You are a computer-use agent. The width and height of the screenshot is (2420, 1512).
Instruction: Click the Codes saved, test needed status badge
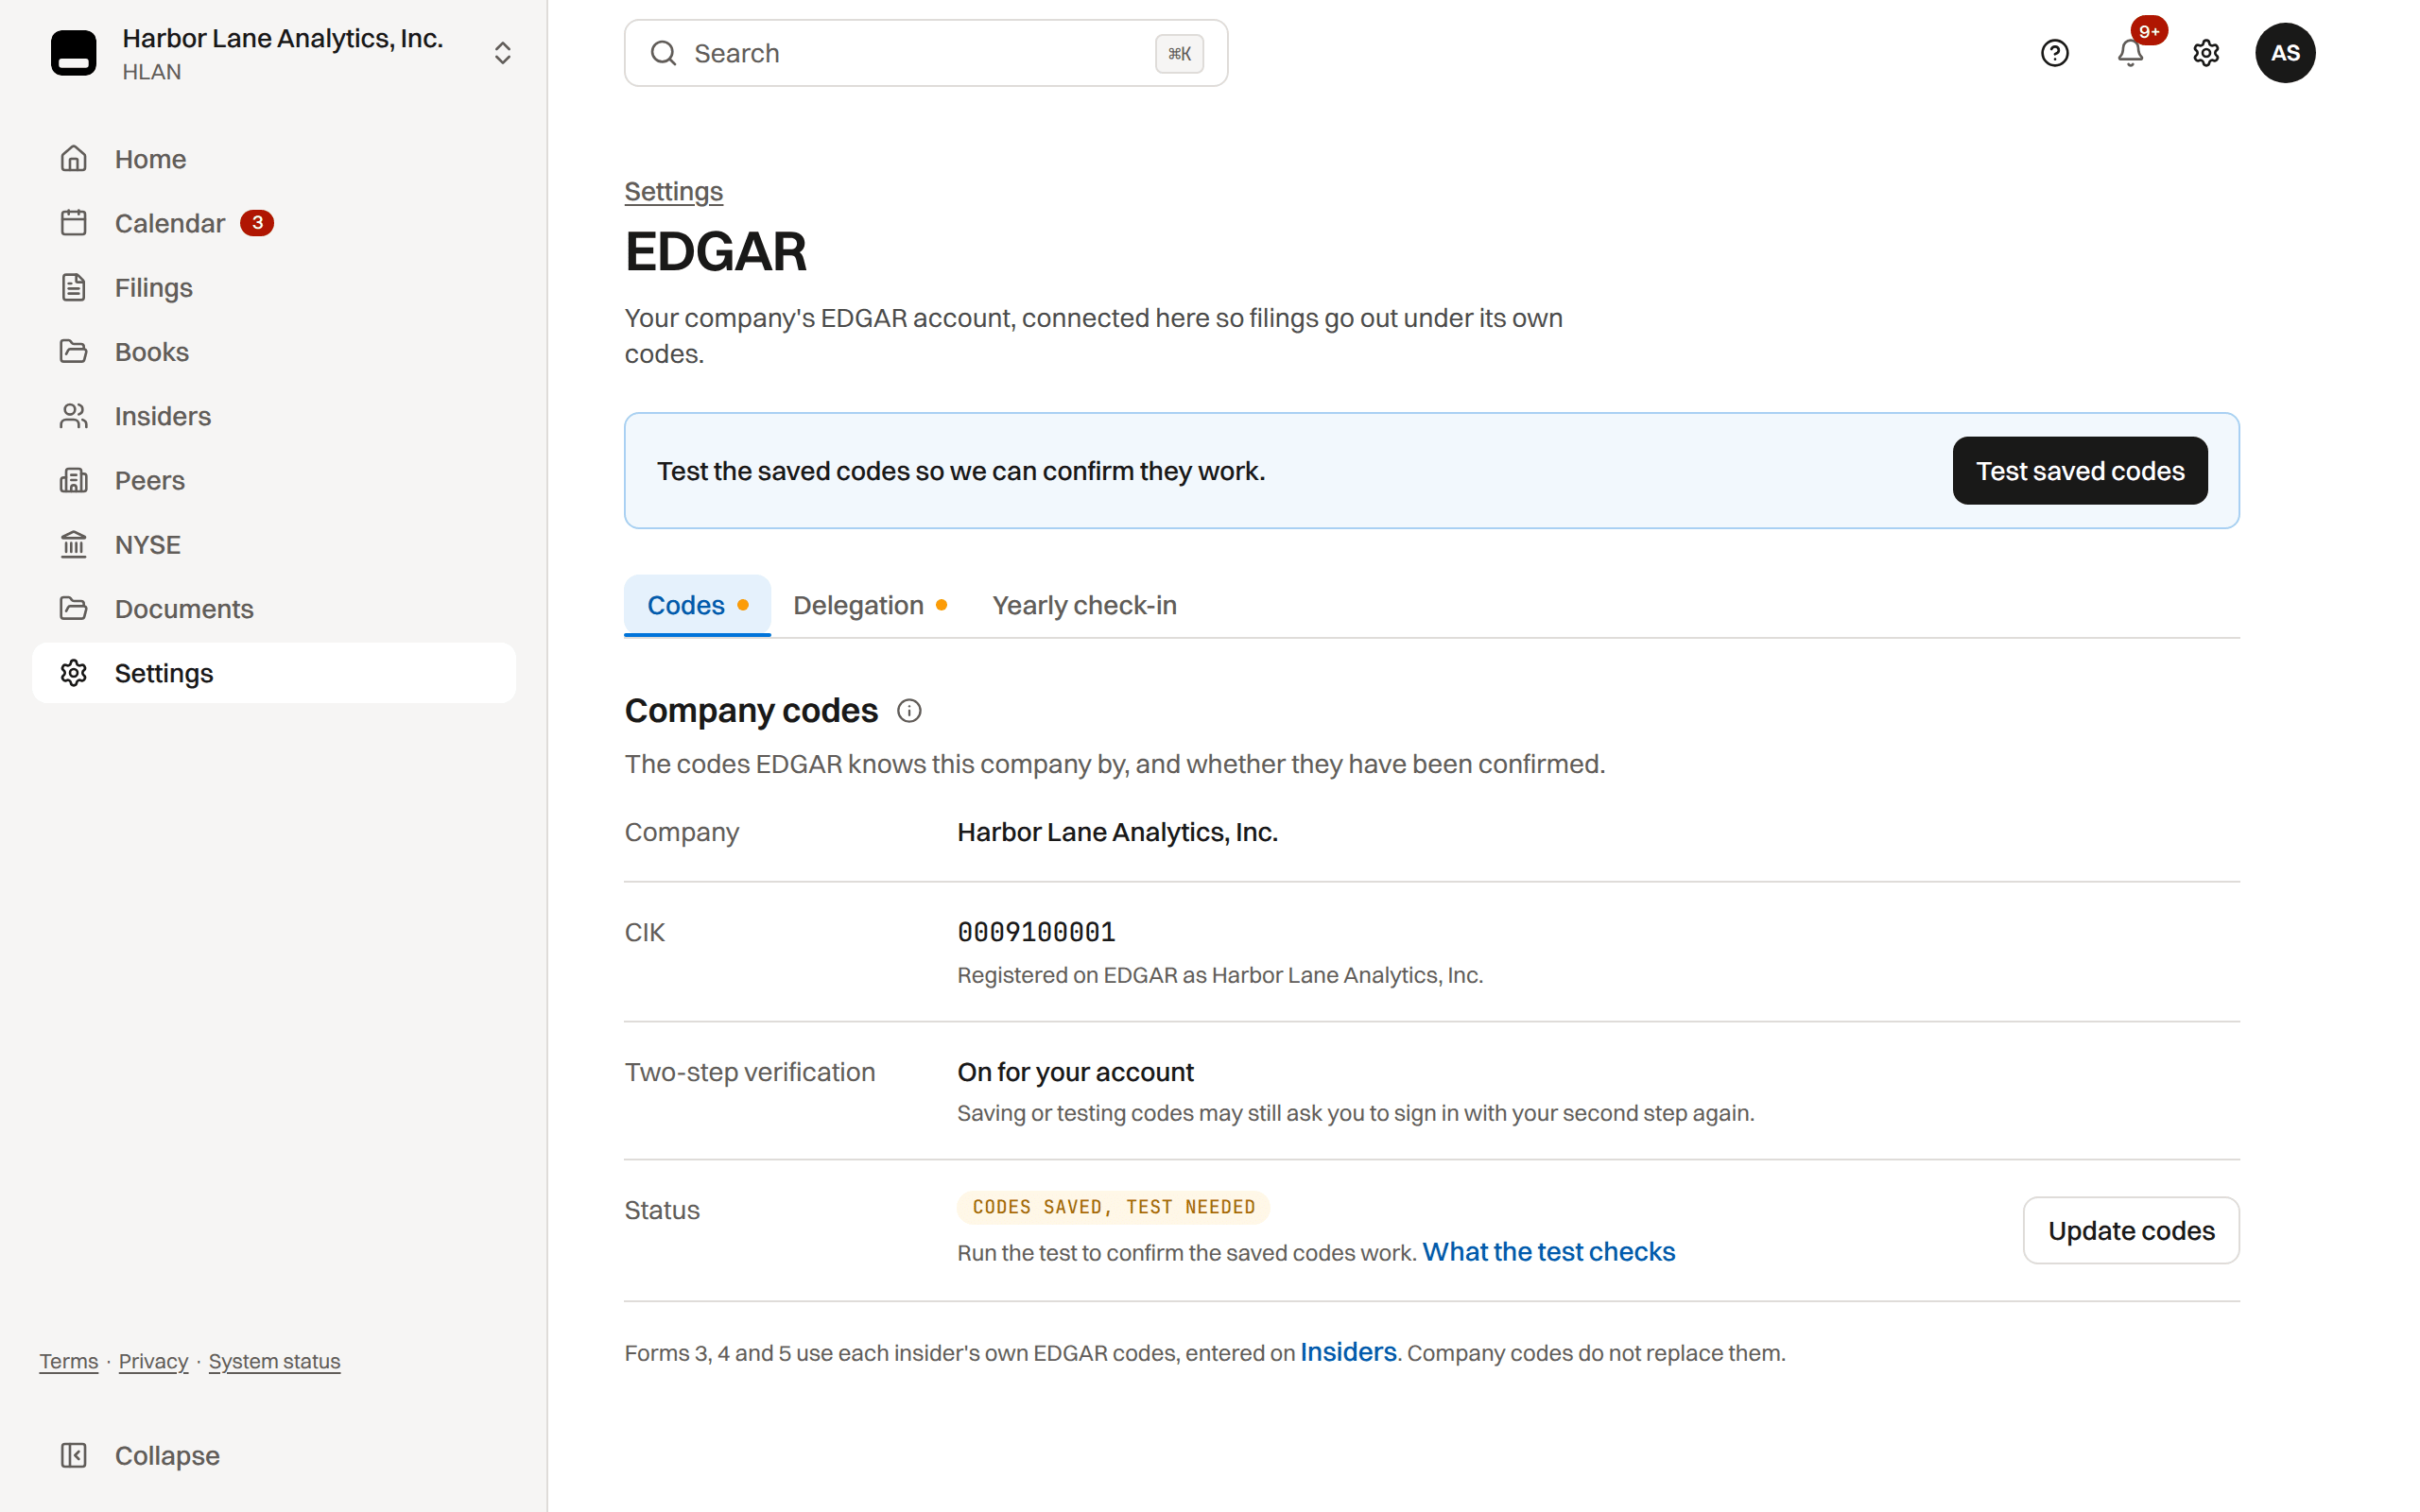(1113, 1207)
